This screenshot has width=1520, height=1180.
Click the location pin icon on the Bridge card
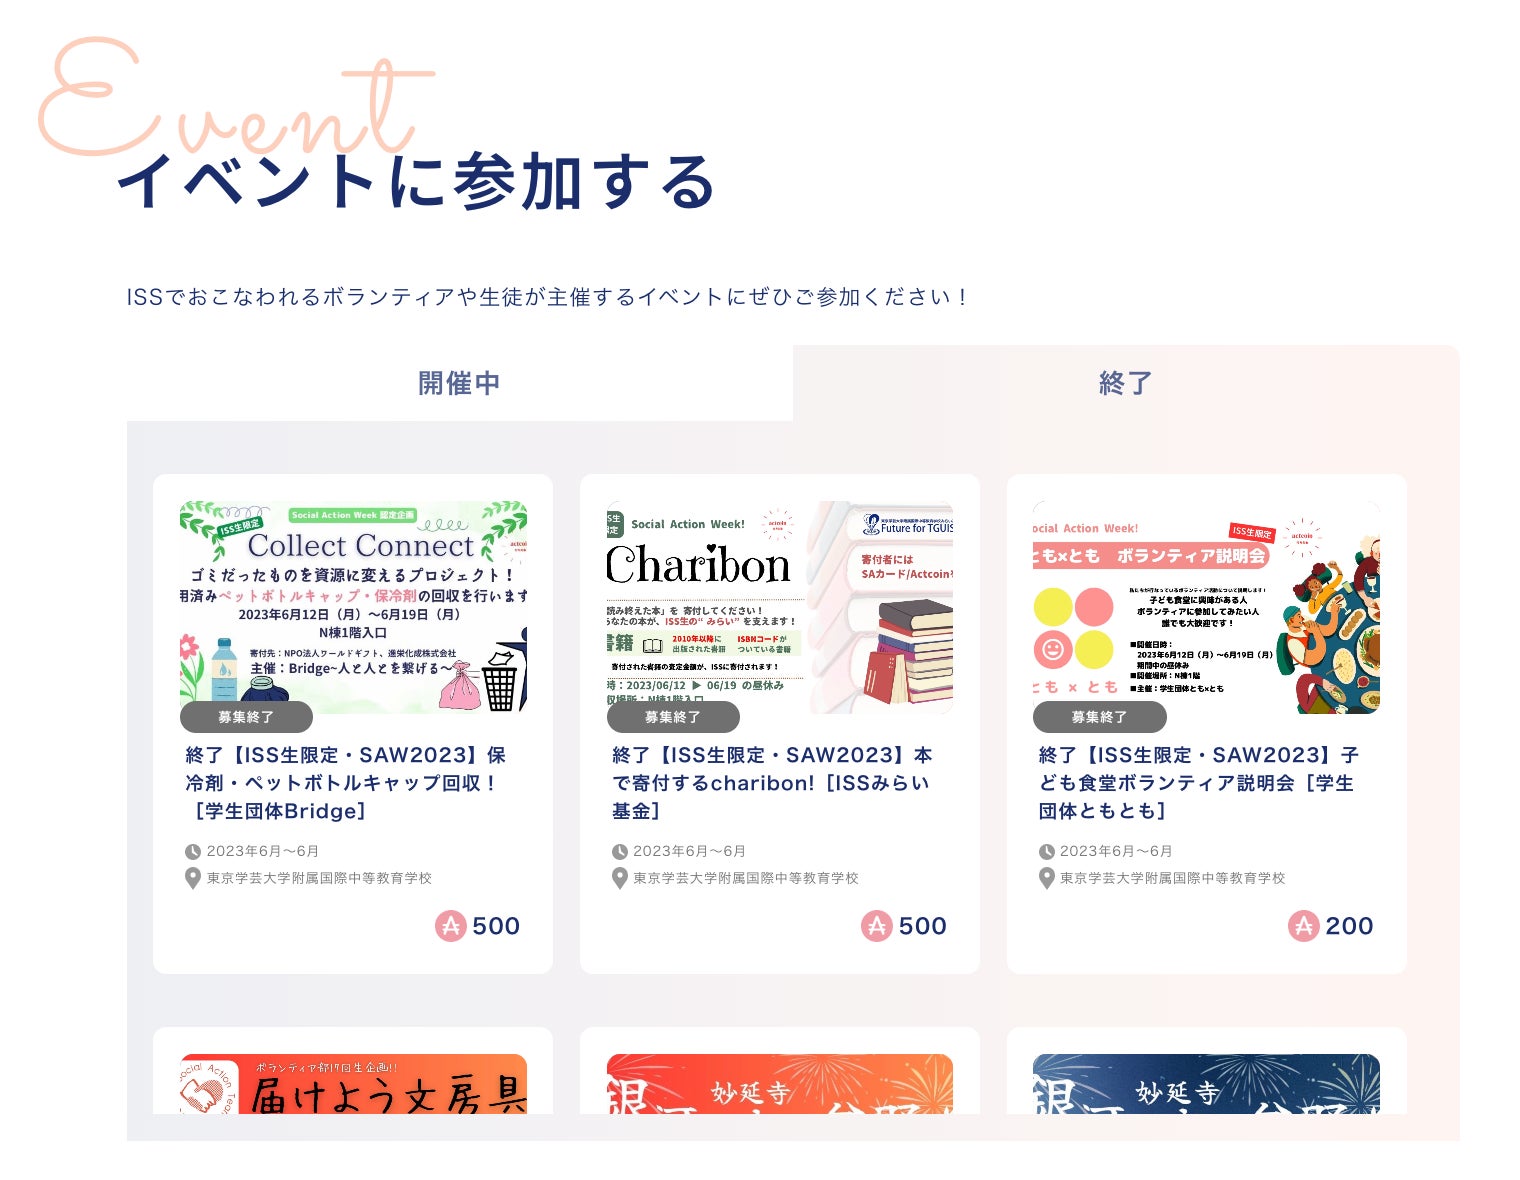click(193, 878)
